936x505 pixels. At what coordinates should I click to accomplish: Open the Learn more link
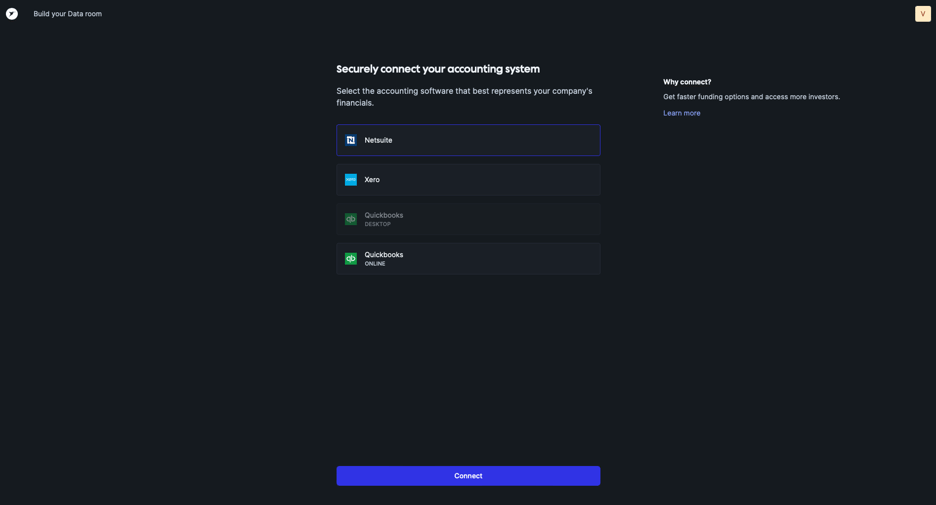pyautogui.click(x=682, y=113)
